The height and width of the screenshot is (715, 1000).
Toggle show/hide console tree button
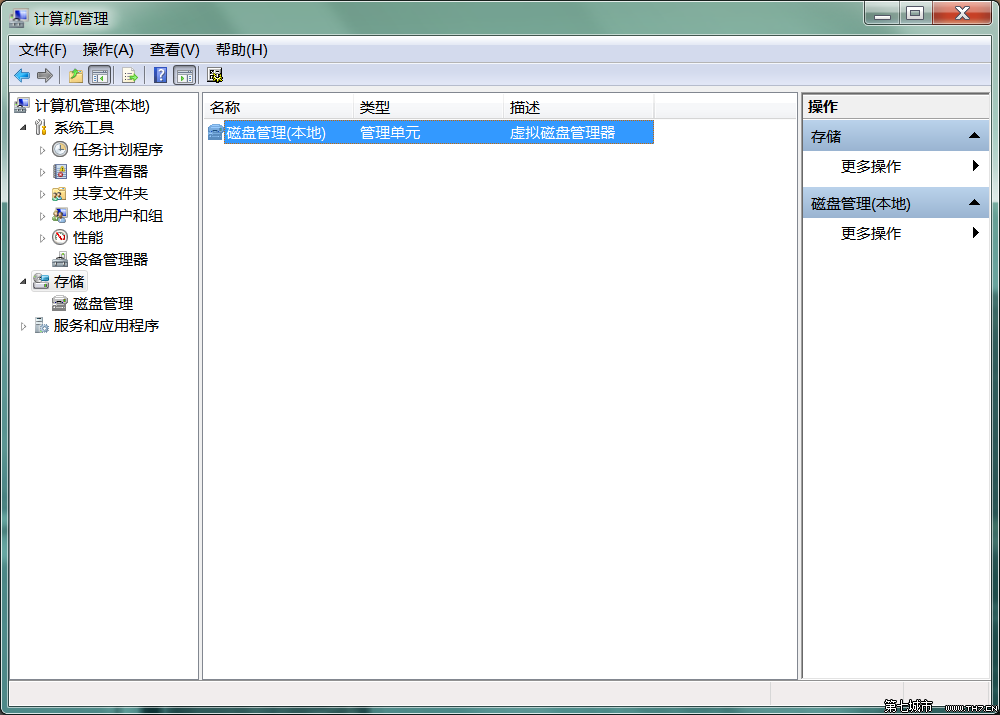pos(99,76)
